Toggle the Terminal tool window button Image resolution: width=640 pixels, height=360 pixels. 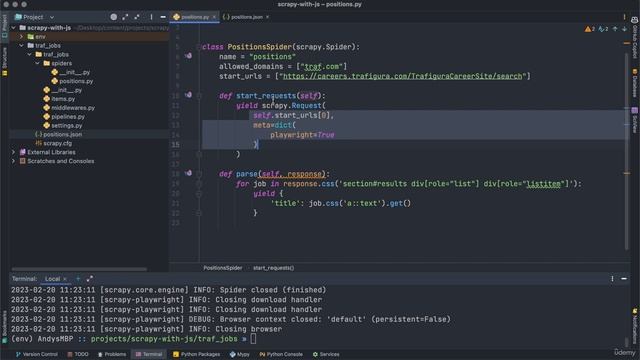[149, 354]
